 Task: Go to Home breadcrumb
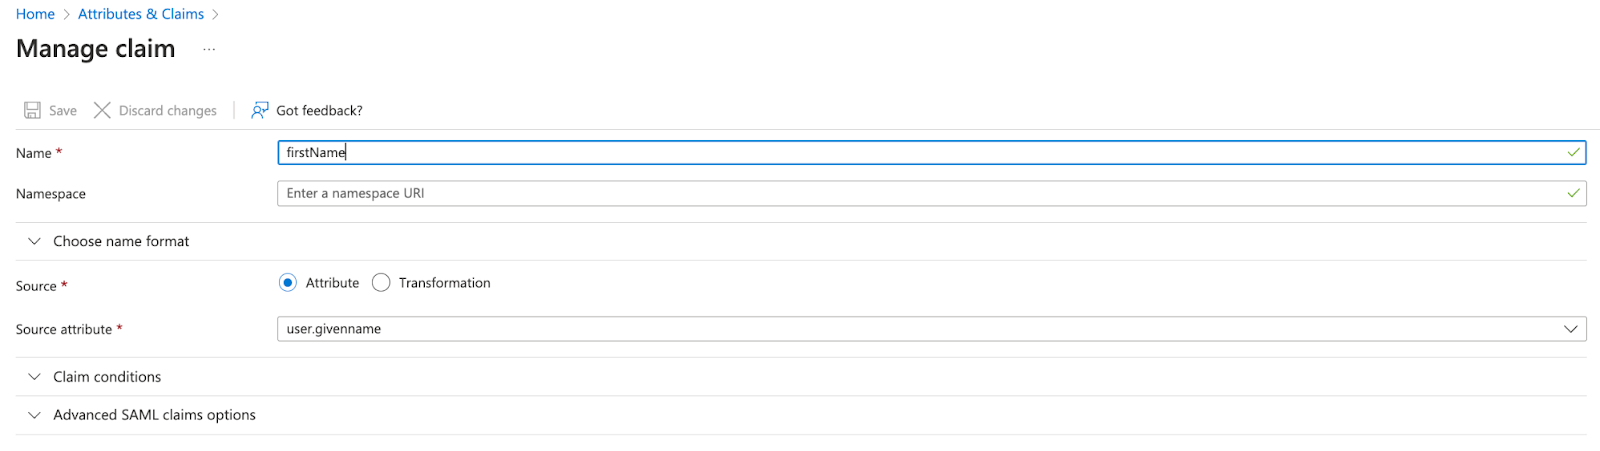[x=35, y=14]
